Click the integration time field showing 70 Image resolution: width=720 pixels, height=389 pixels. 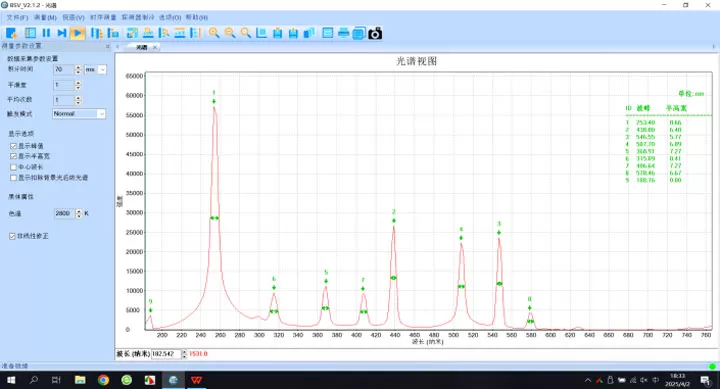[x=64, y=69]
